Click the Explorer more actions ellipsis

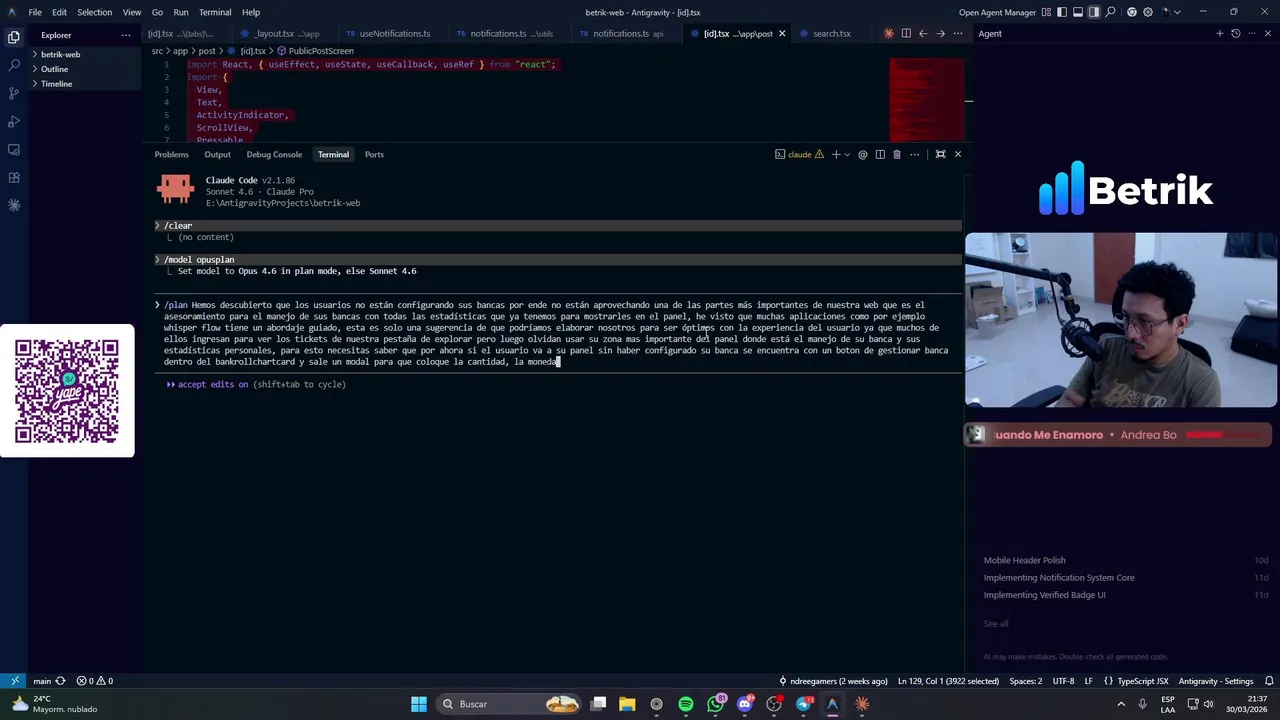125,35
